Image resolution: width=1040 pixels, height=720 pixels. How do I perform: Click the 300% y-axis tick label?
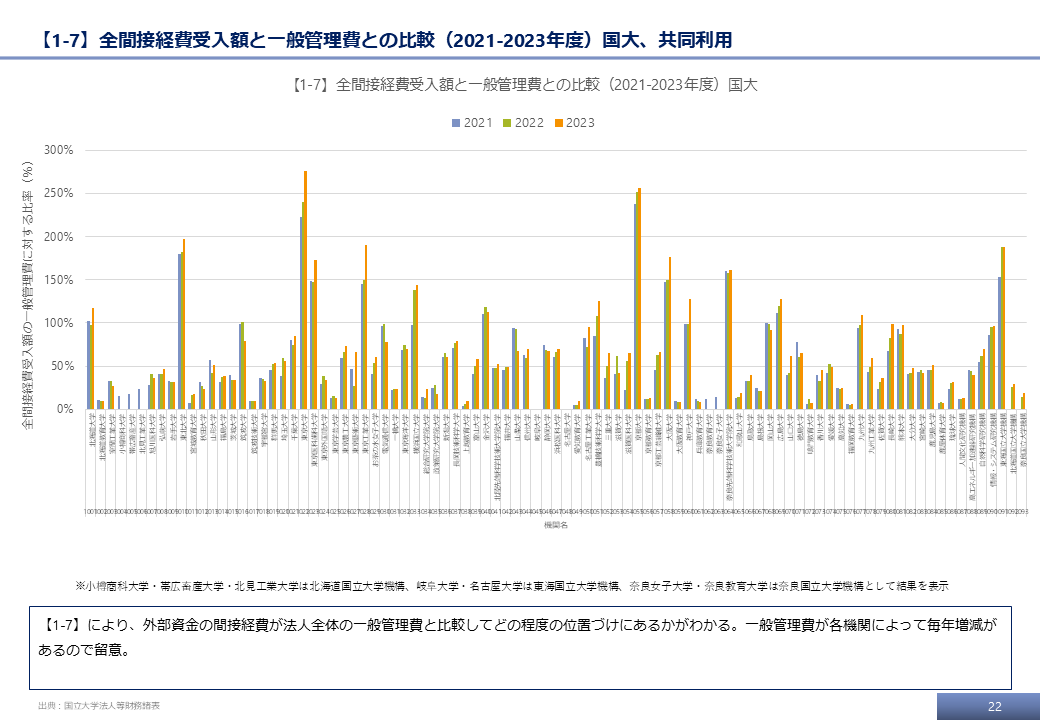coord(60,150)
